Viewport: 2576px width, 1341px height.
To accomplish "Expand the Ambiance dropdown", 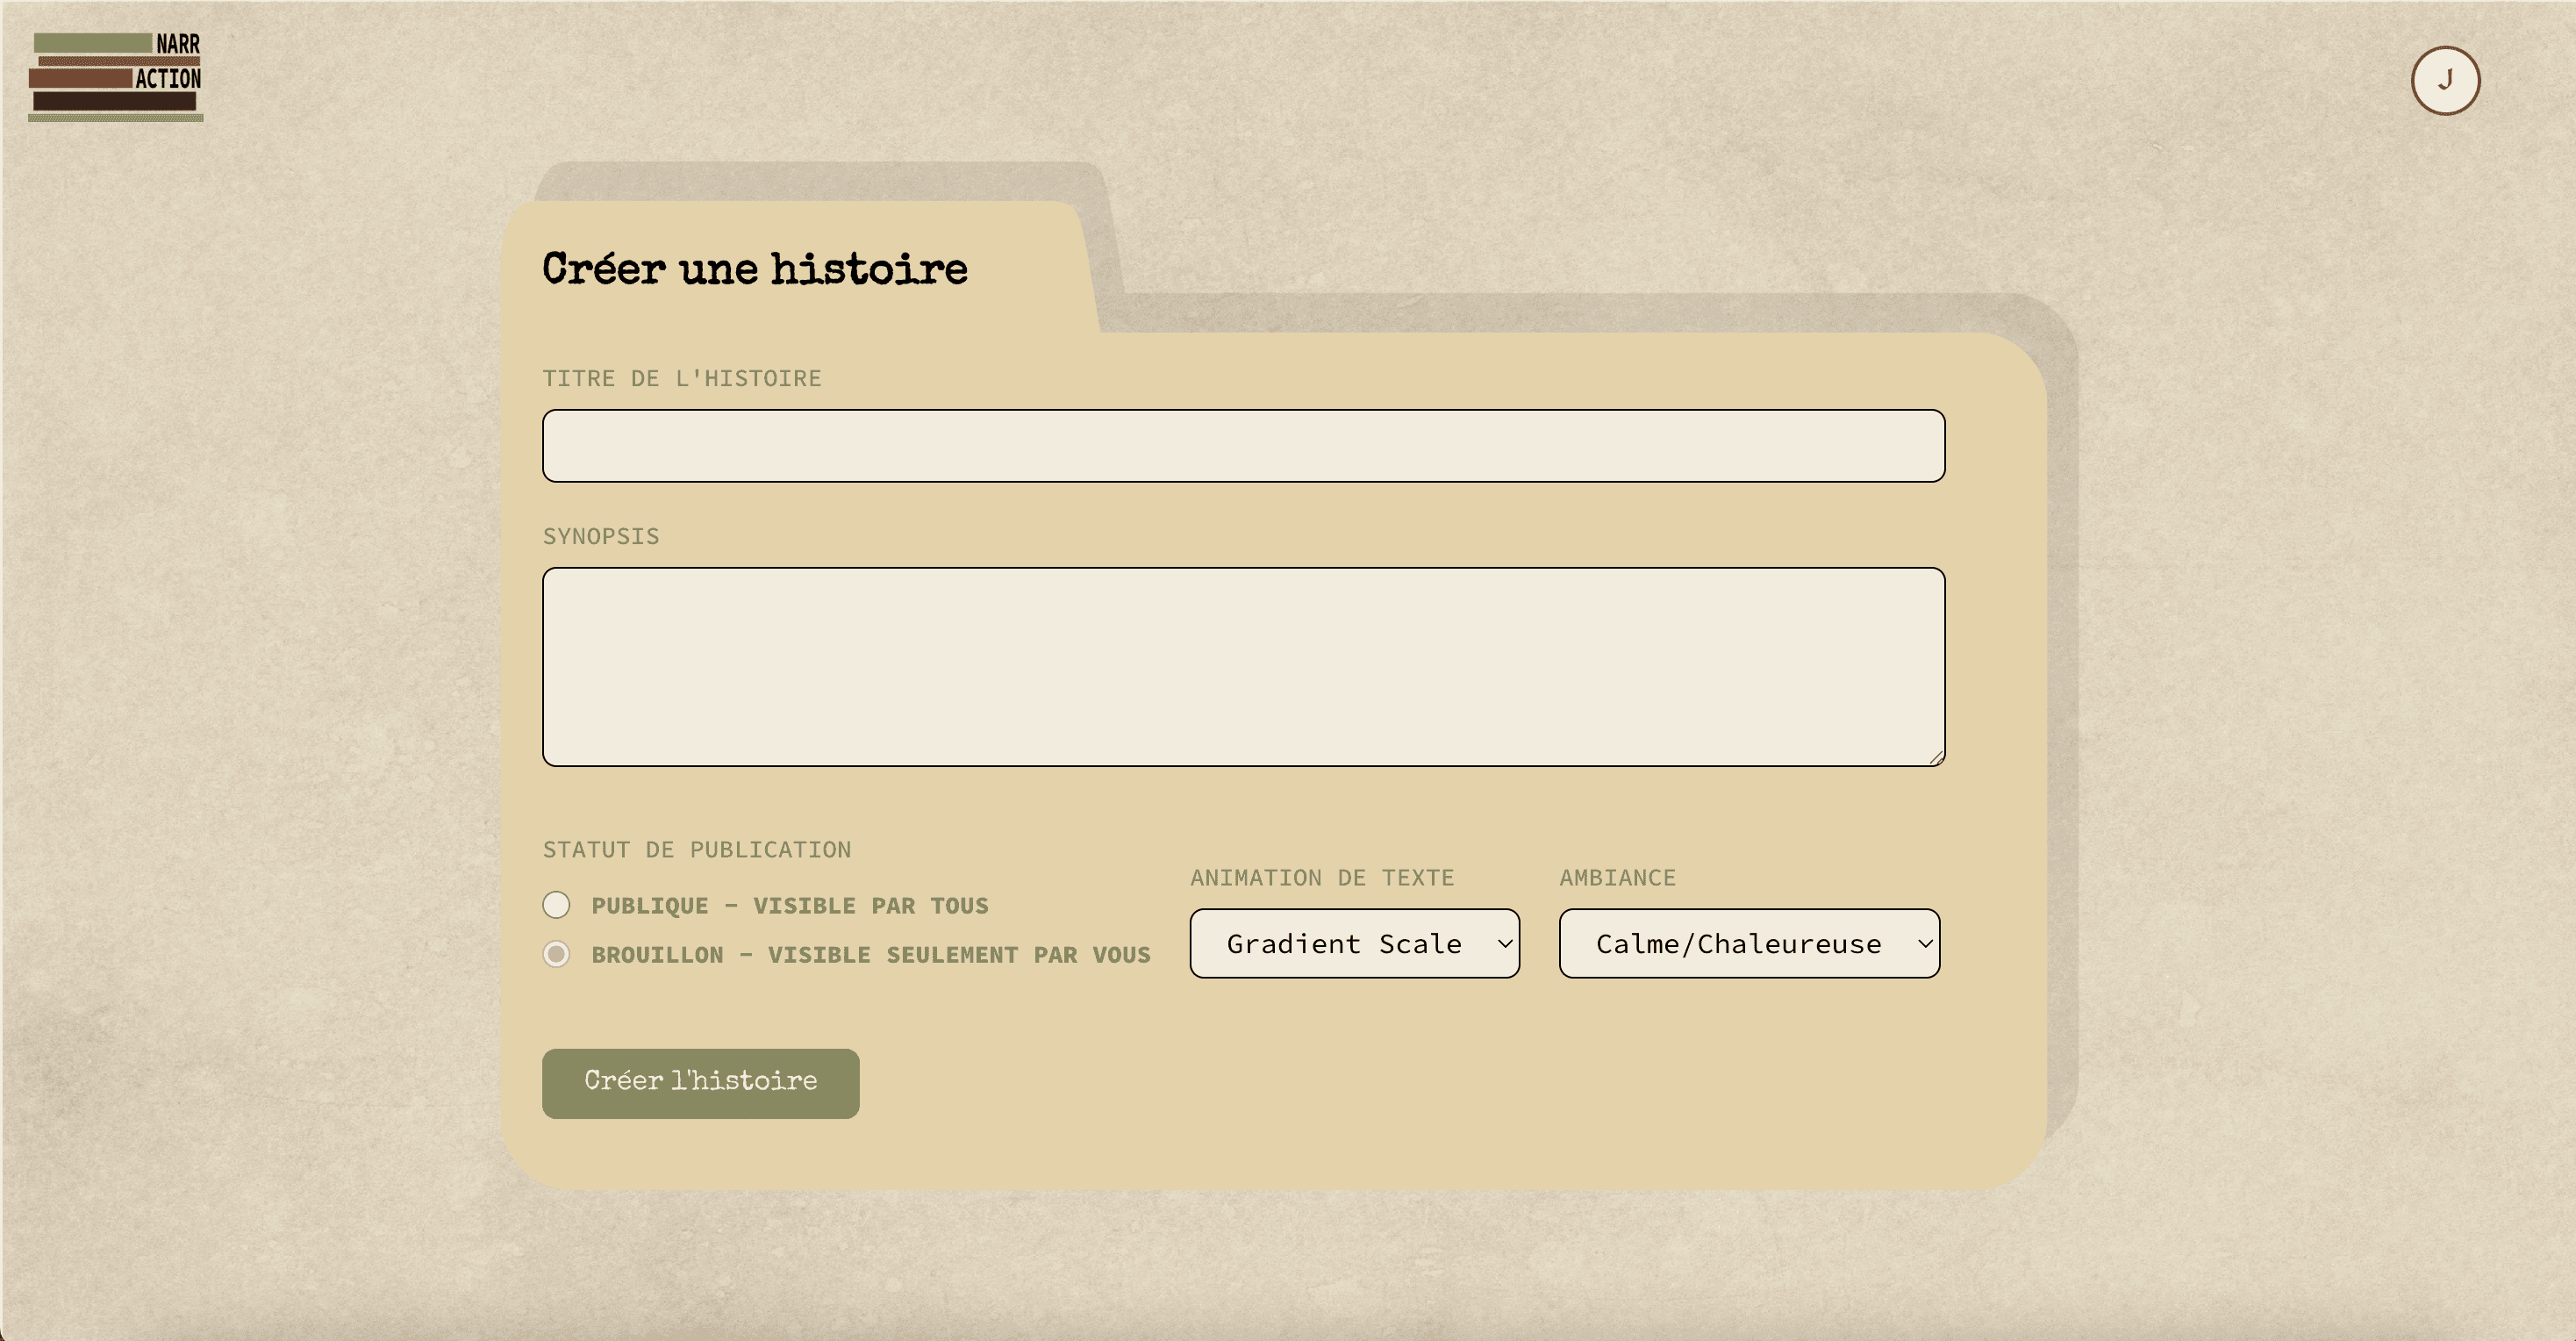I will click(1738, 943).
